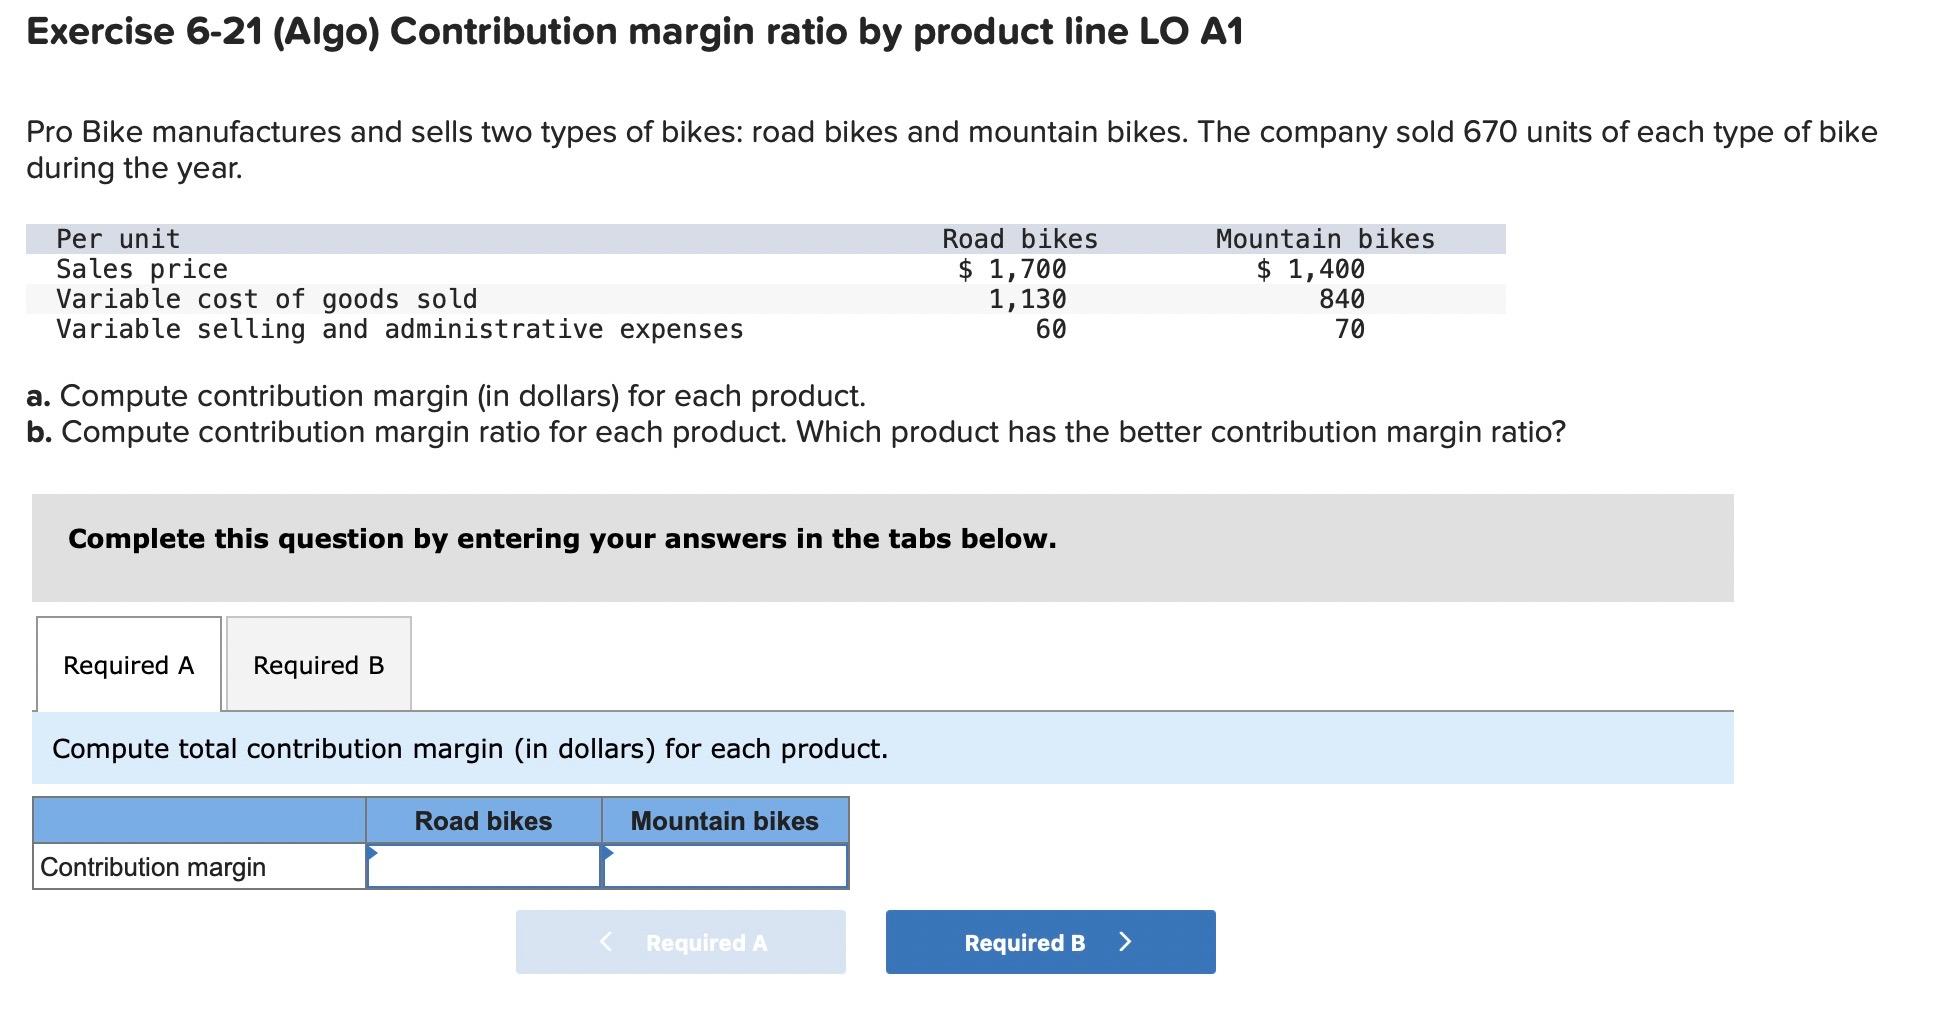Click the right chevron on Required B button
Image resolution: width=1948 pixels, height=1018 pixels.
(1126, 941)
